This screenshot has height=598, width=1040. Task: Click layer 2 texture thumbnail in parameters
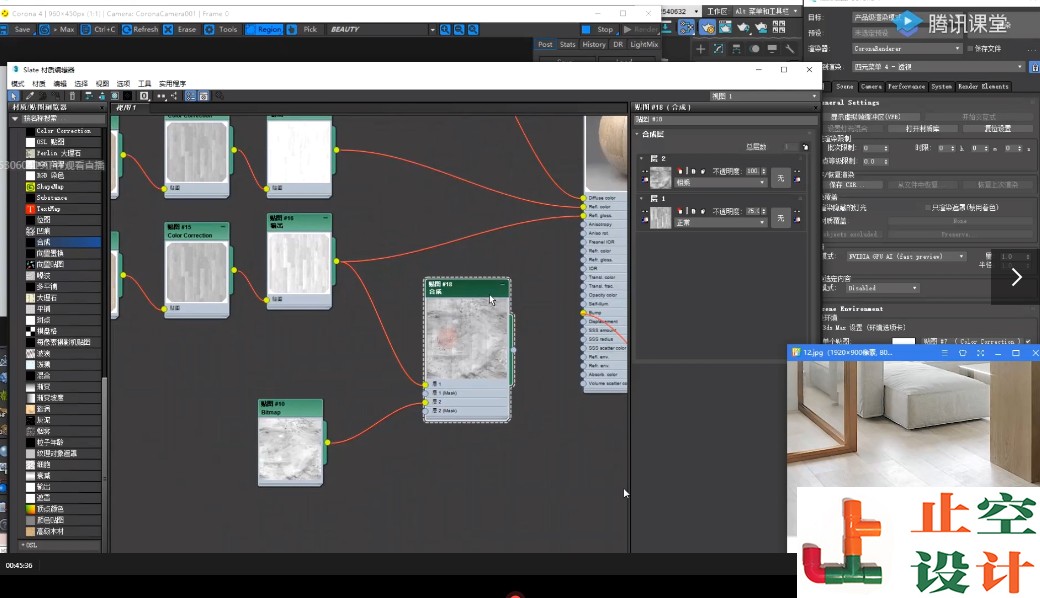coord(661,178)
